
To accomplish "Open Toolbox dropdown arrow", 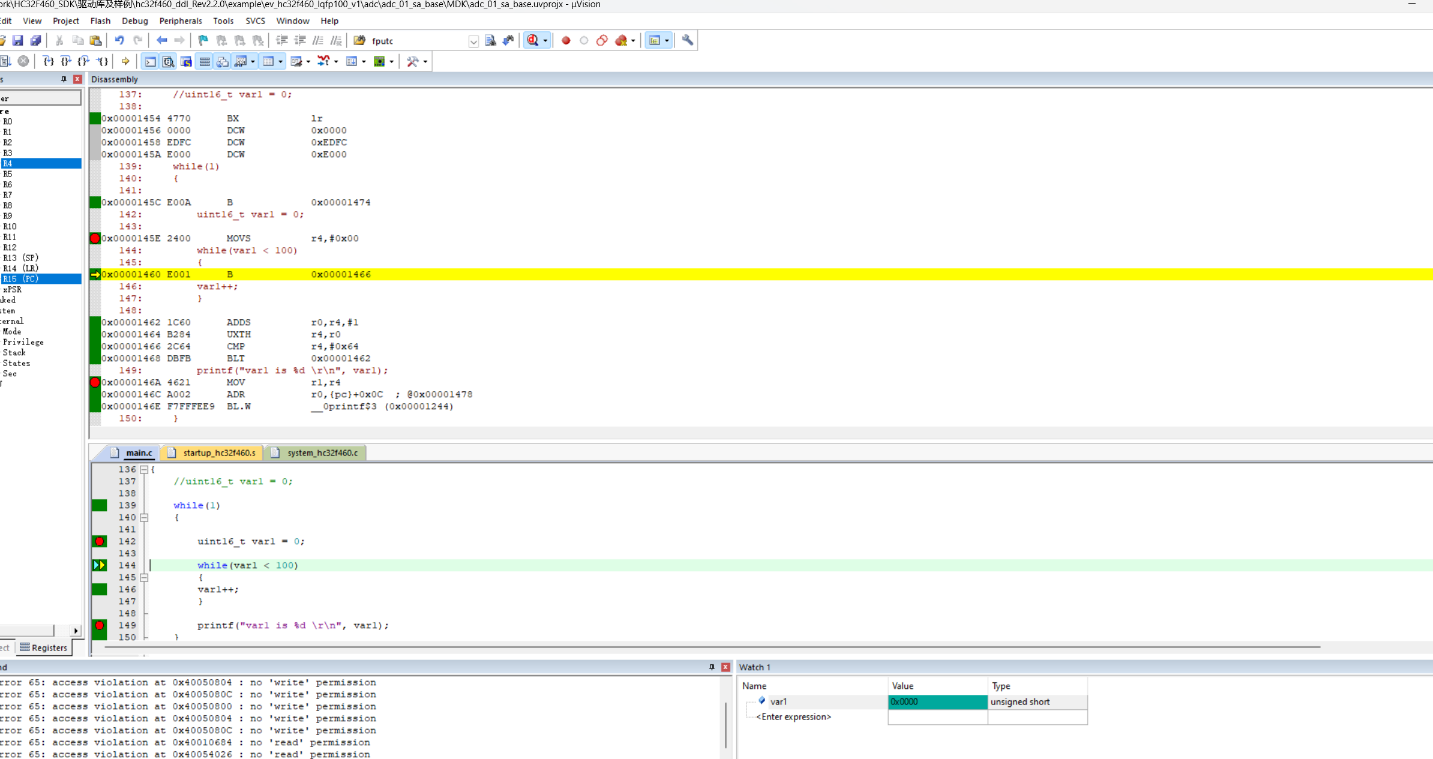I will tap(426, 62).
